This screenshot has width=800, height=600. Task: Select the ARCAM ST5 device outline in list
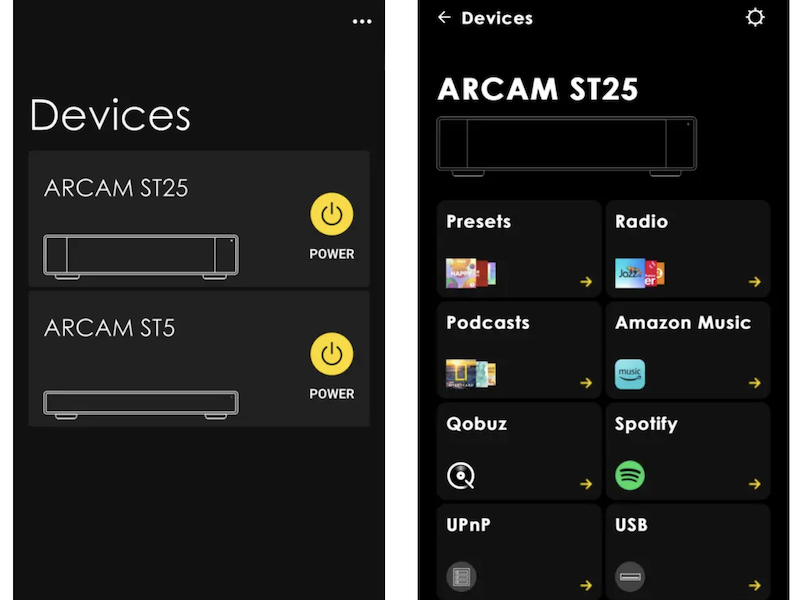[141, 405]
